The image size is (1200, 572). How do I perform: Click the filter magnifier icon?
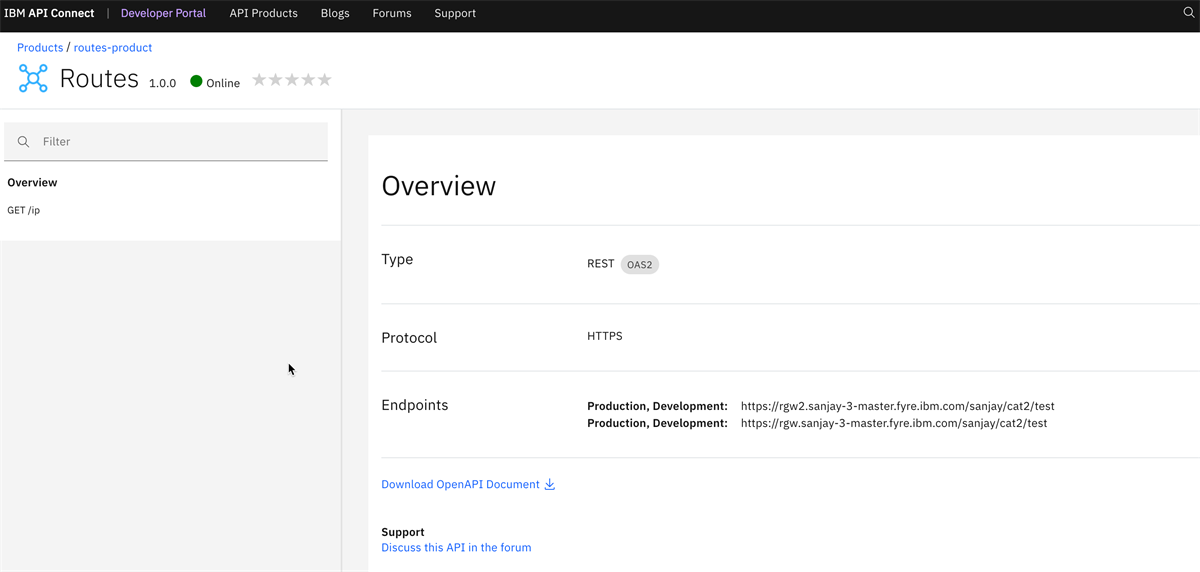(x=23, y=142)
